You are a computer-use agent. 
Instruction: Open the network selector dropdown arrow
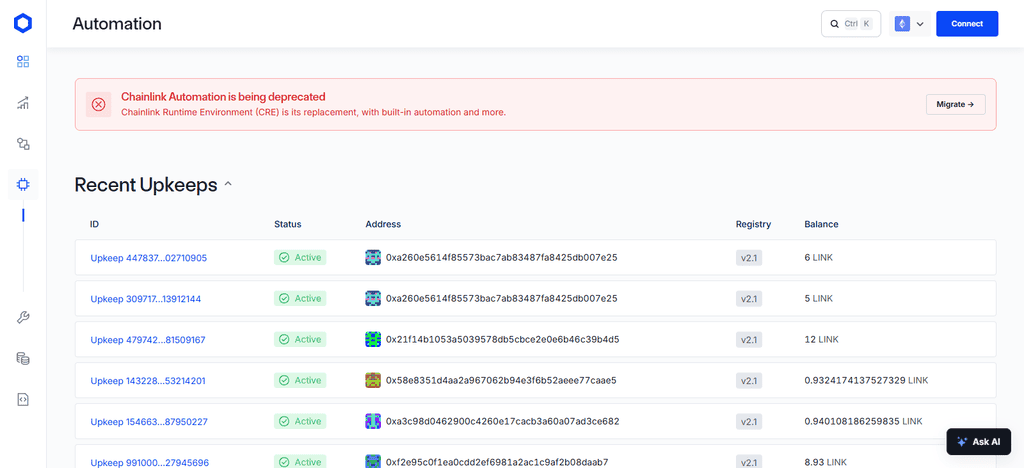tap(920, 24)
